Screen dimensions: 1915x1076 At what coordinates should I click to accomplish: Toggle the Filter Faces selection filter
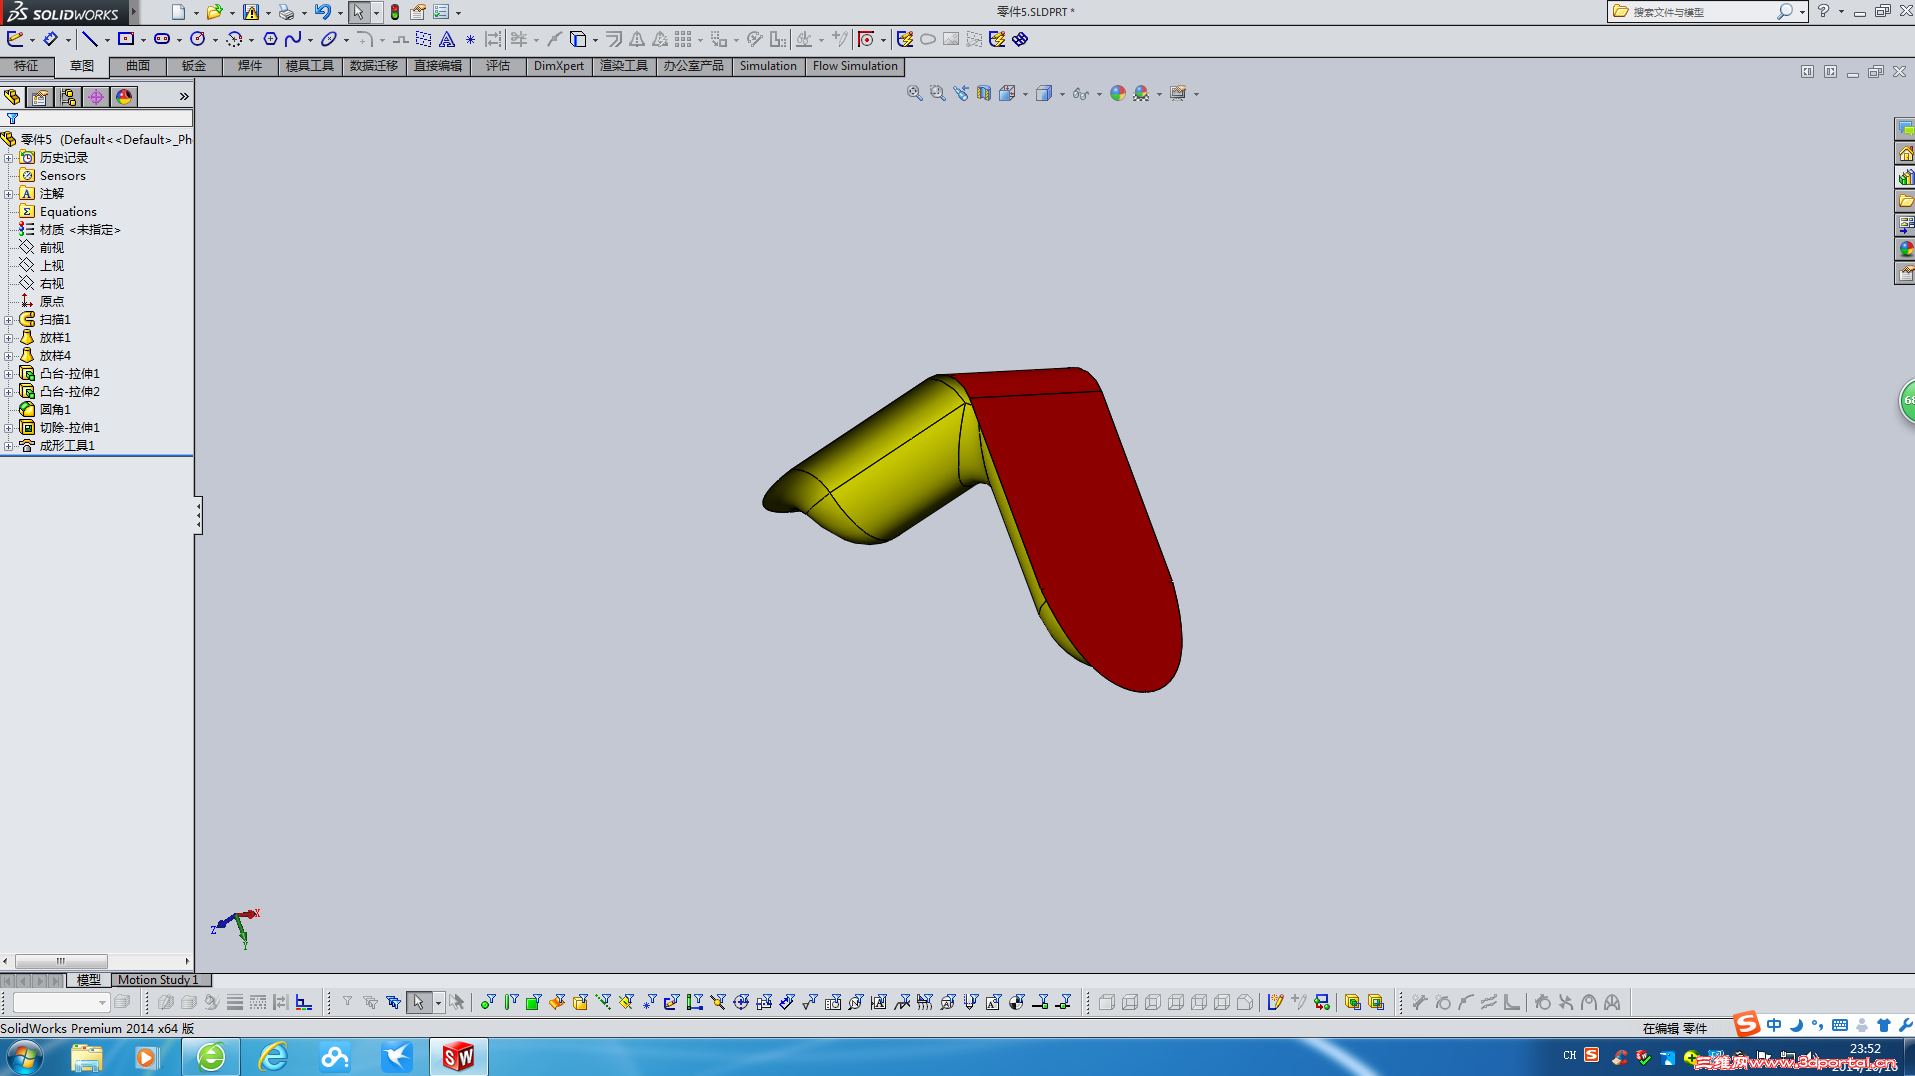(534, 1002)
